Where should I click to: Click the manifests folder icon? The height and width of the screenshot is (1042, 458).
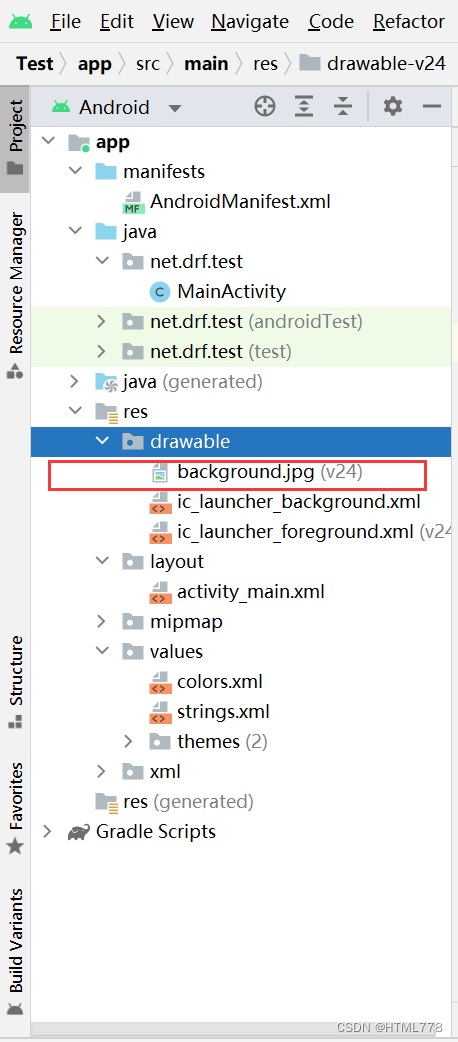[106, 172]
